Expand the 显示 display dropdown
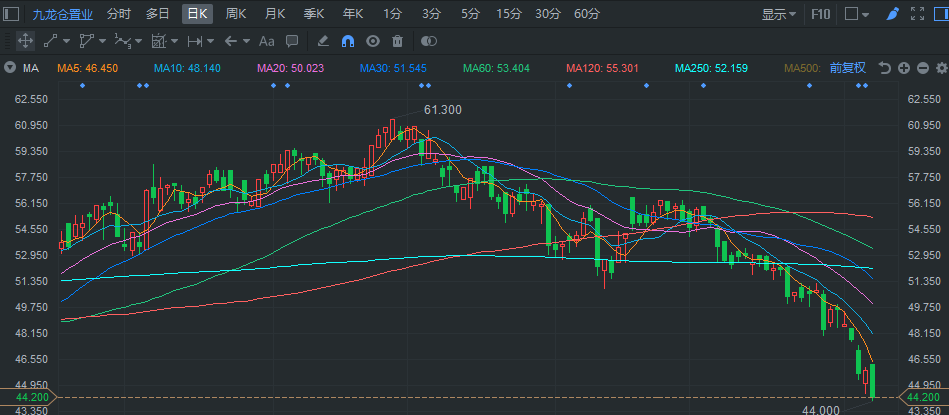Image resolution: width=949 pixels, height=415 pixels. pos(779,14)
